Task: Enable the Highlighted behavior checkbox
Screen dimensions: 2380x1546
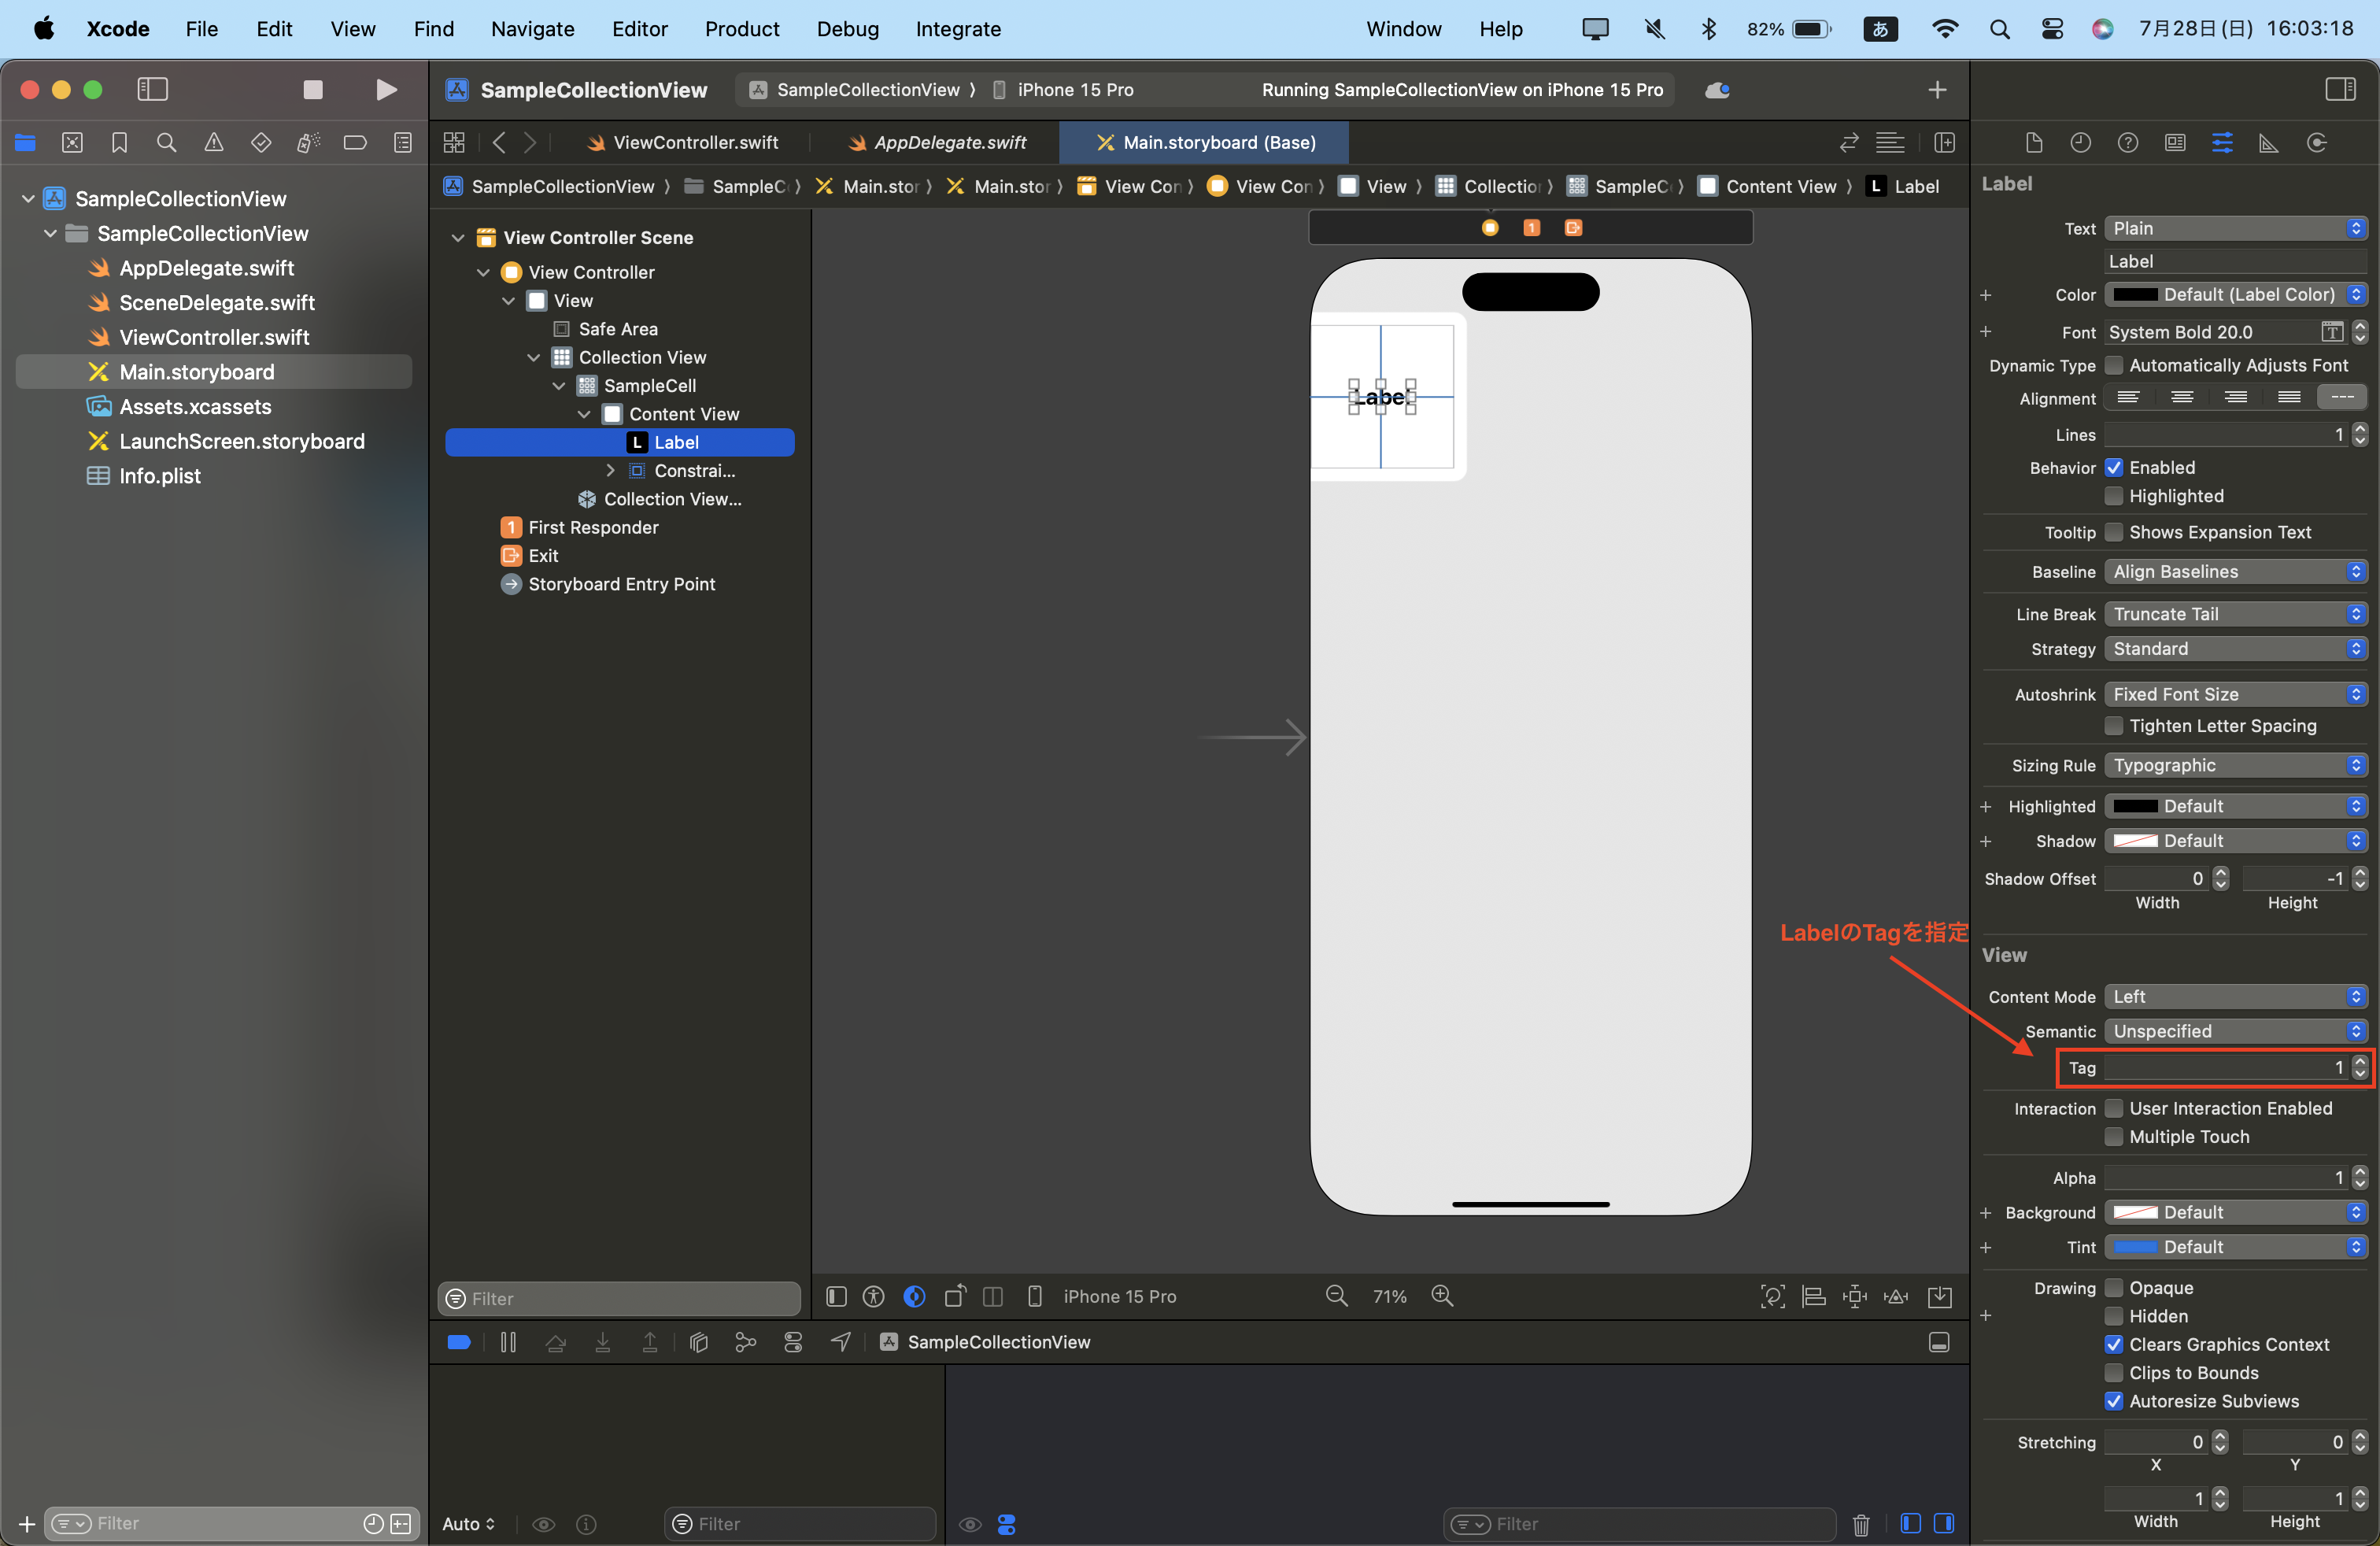Action: (2114, 496)
